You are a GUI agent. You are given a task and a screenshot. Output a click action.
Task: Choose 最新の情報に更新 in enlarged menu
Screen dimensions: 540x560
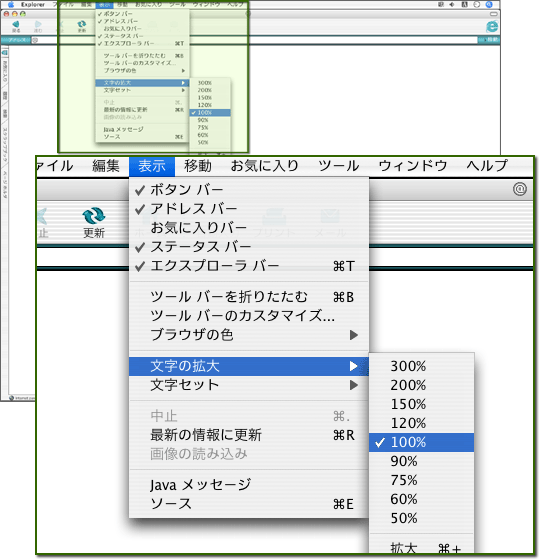click(249, 435)
